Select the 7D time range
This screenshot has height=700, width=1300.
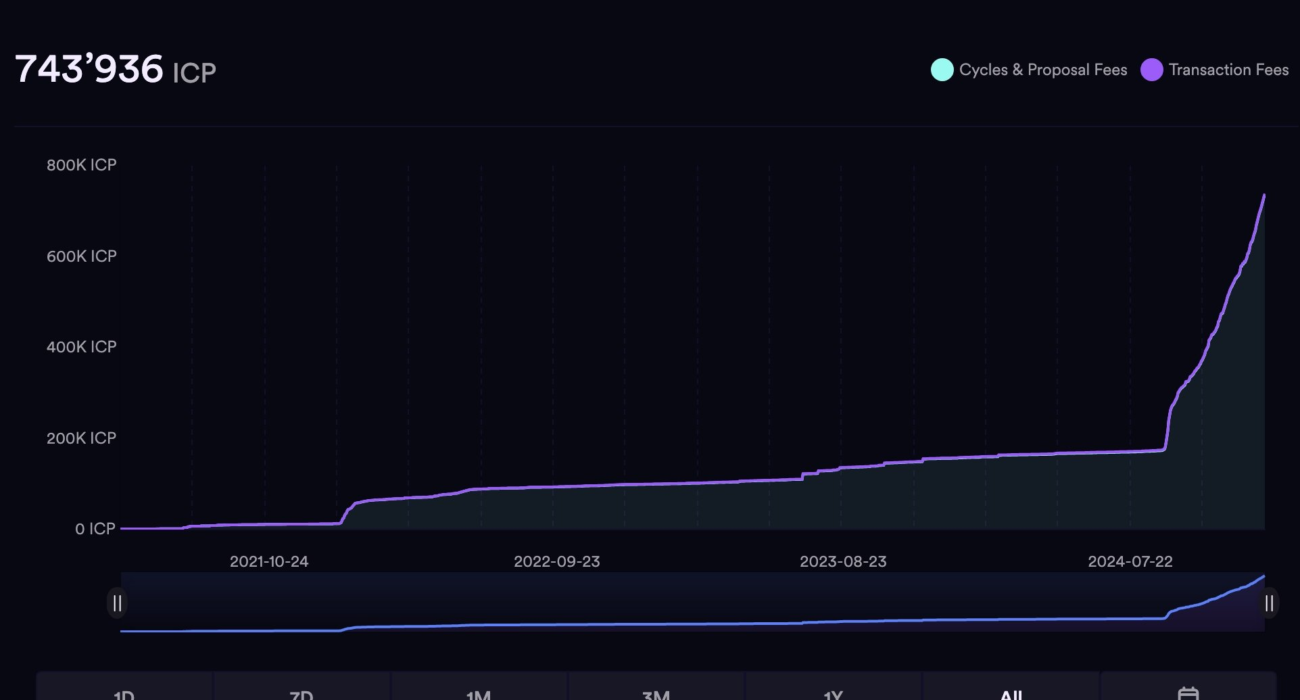point(301,693)
